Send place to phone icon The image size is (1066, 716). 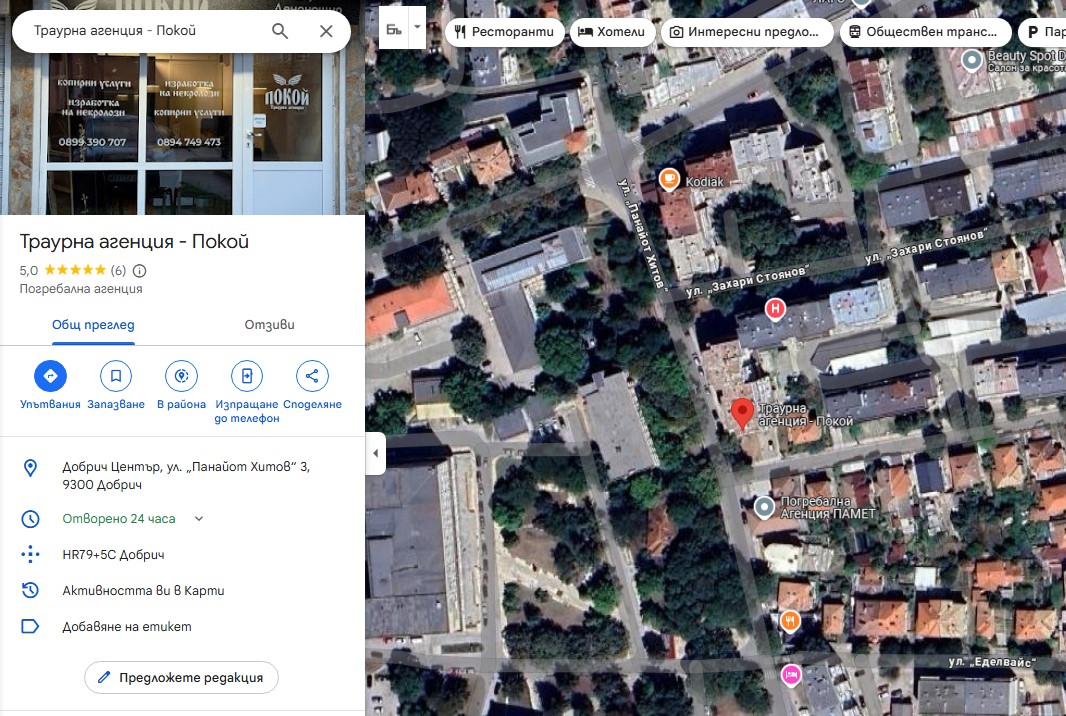(x=247, y=376)
